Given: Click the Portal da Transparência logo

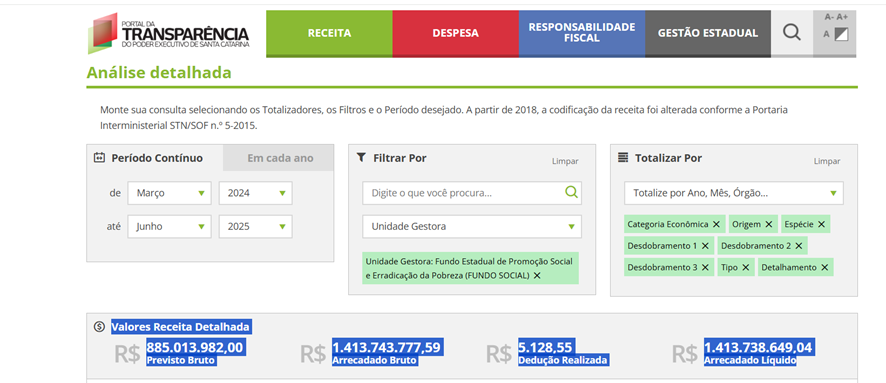Looking at the screenshot, I should 168,33.
